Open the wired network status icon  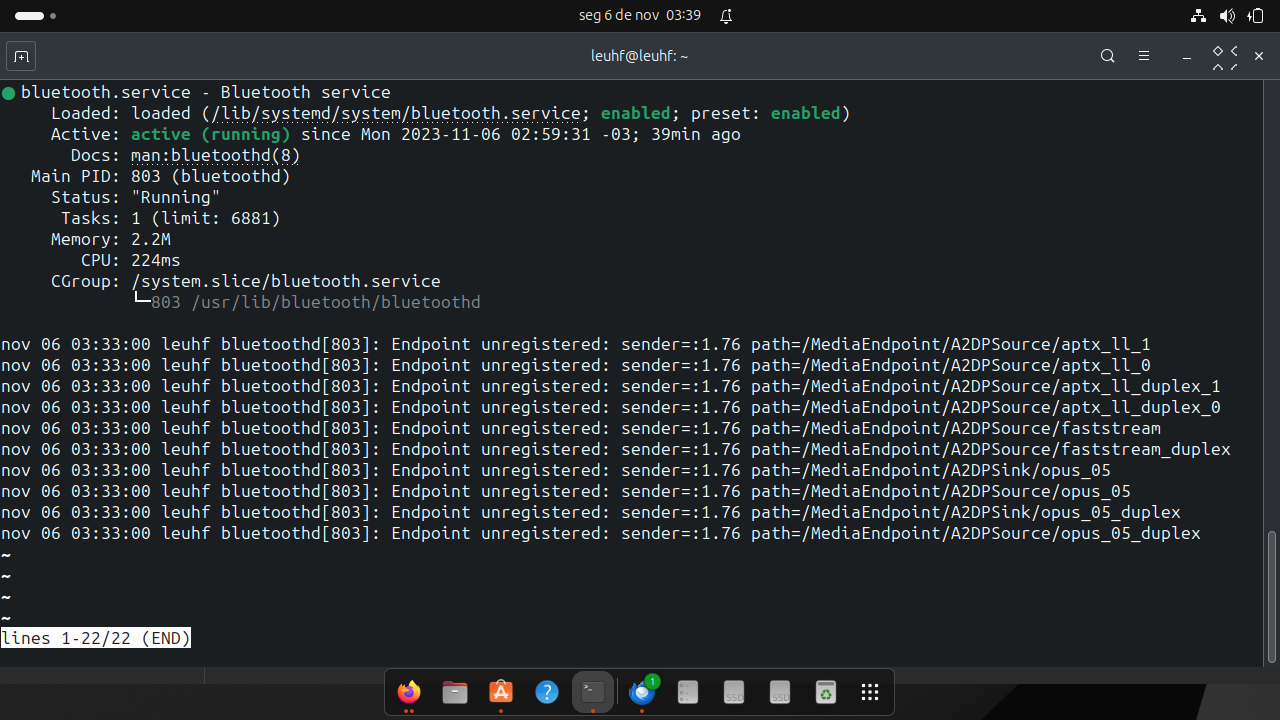pyautogui.click(x=1198, y=16)
